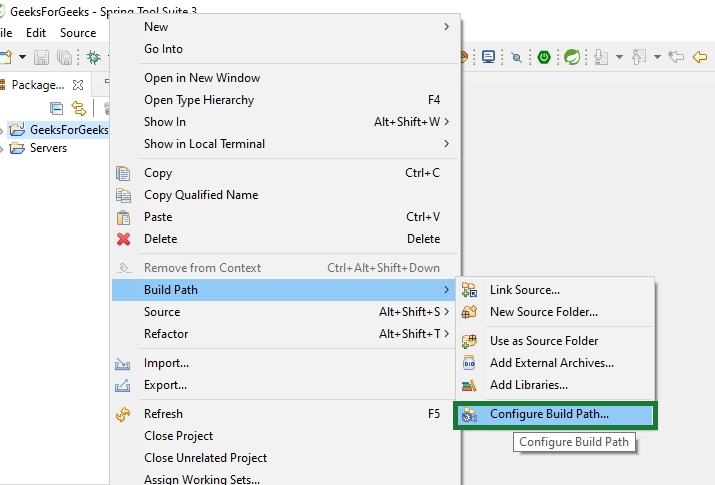Click the New file toolbar icon
Image resolution: width=715 pixels, height=485 pixels.
click(x=5, y=57)
